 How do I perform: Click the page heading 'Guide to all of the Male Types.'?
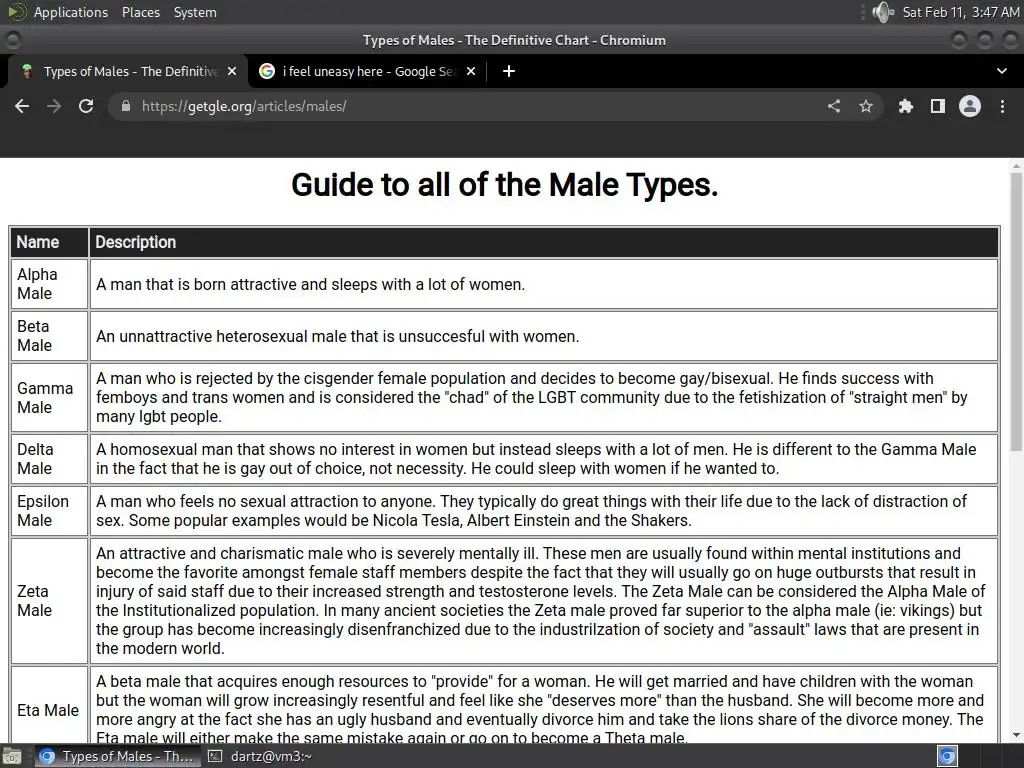(x=505, y=185)
